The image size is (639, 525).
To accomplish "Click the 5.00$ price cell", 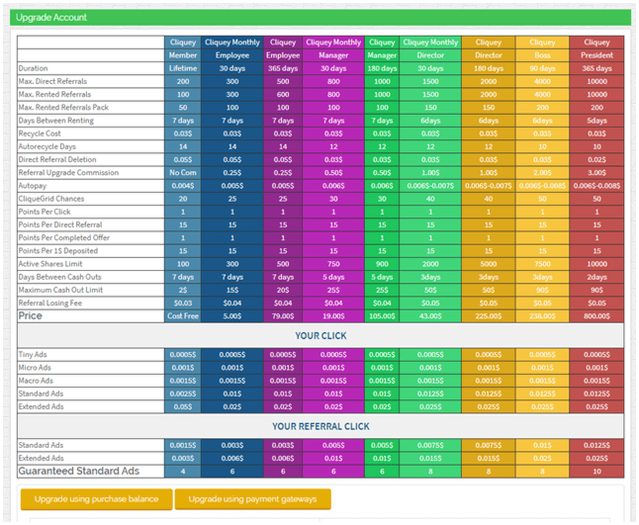I will 232,316.
